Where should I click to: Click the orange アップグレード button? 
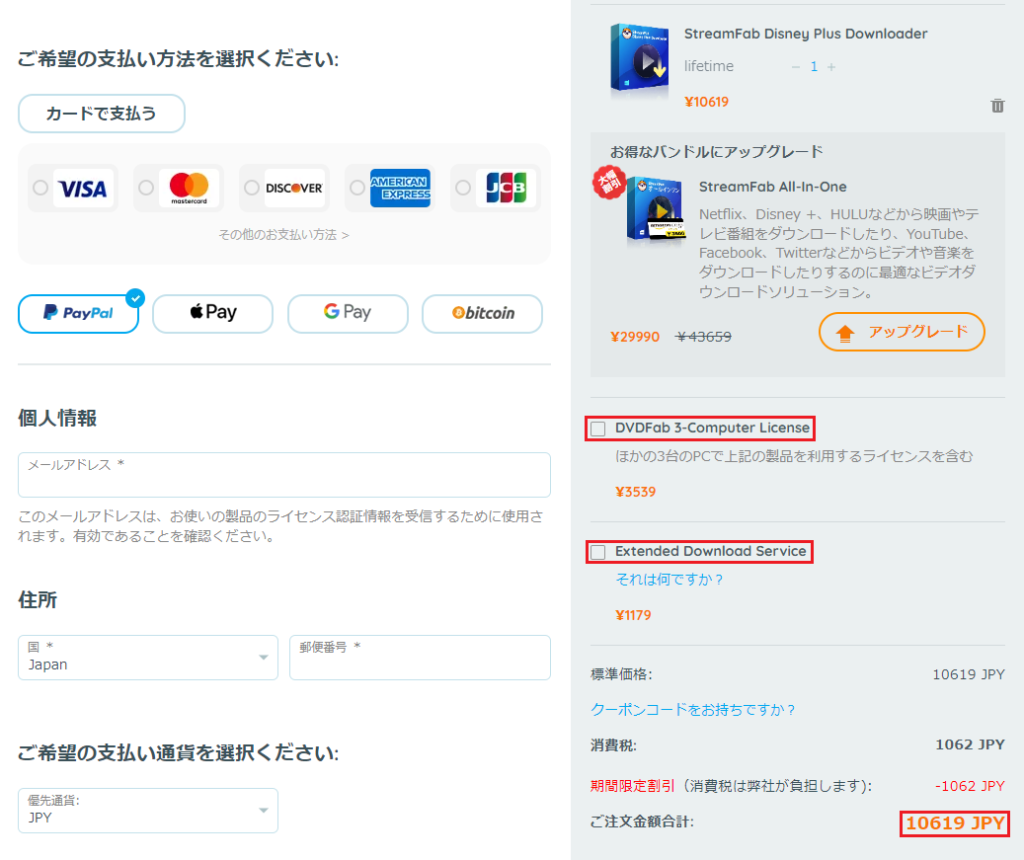pyautogui.click(x=902, y=332)
